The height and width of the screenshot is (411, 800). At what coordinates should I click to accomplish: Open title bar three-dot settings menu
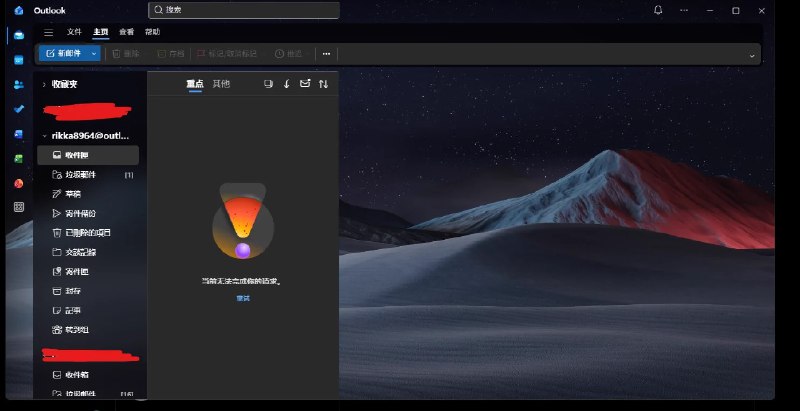[684, 10]
